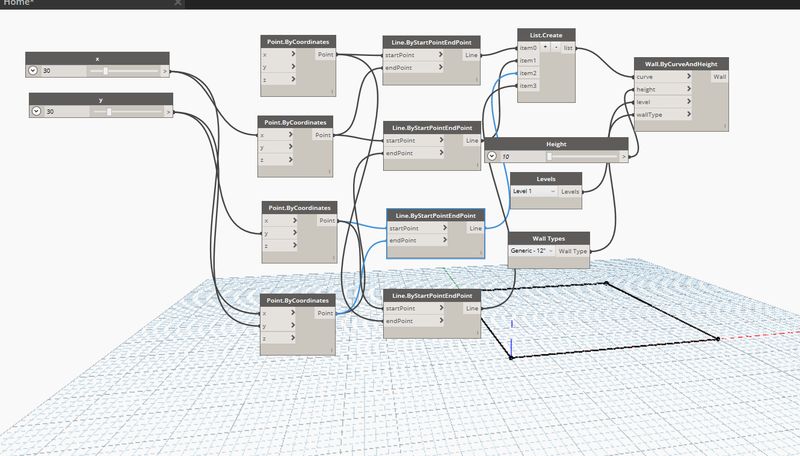Click the Height slider track
This screenshot has width=800, height=456.
point(582,157)
